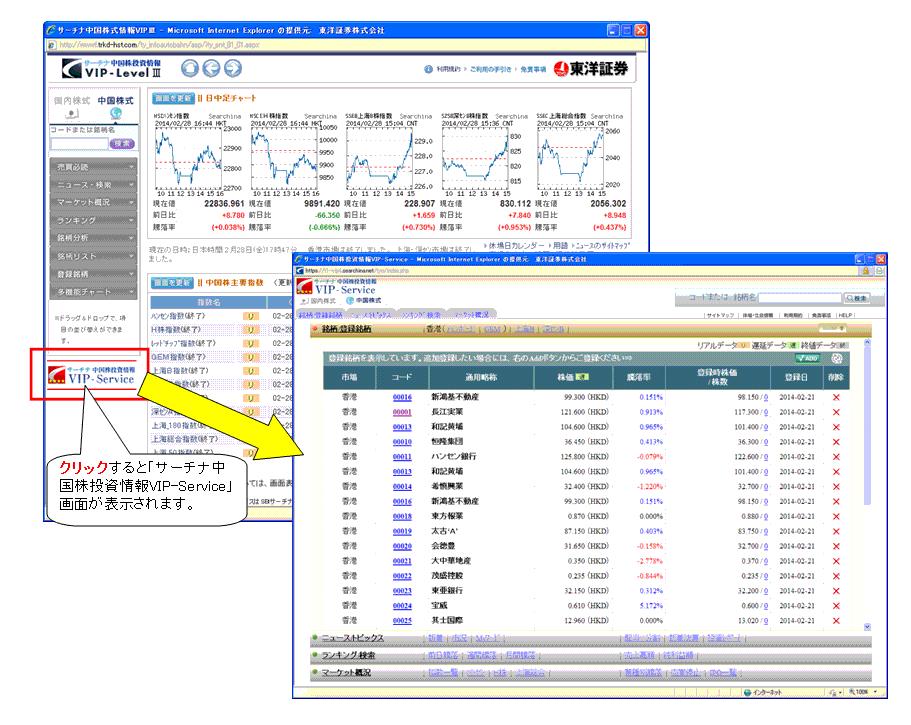Open stock code link 00016
The height and width of the screenshot is (725, 911).
402,397
